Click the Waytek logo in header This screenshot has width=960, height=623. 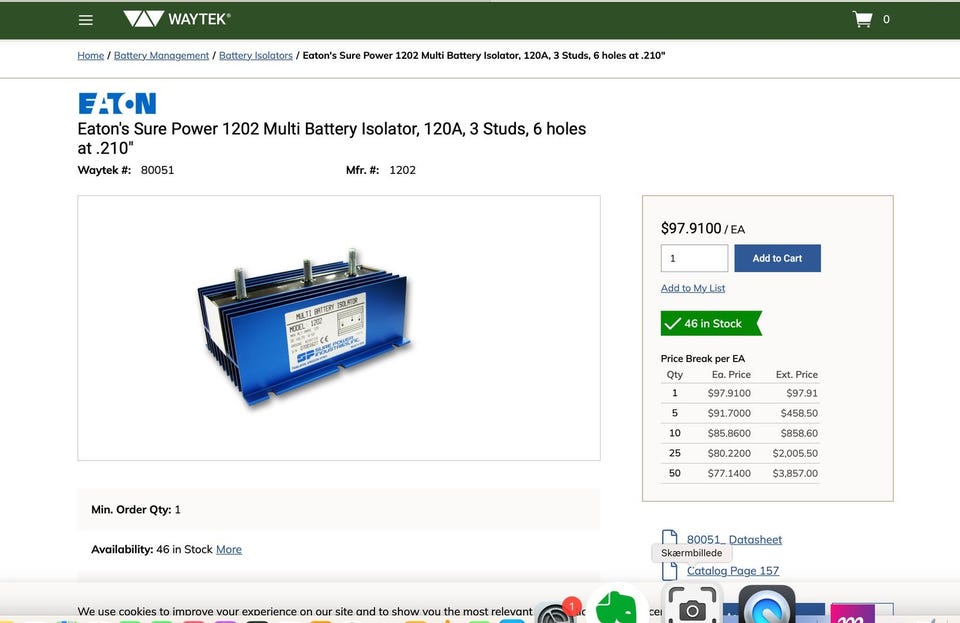coord(177,19)
